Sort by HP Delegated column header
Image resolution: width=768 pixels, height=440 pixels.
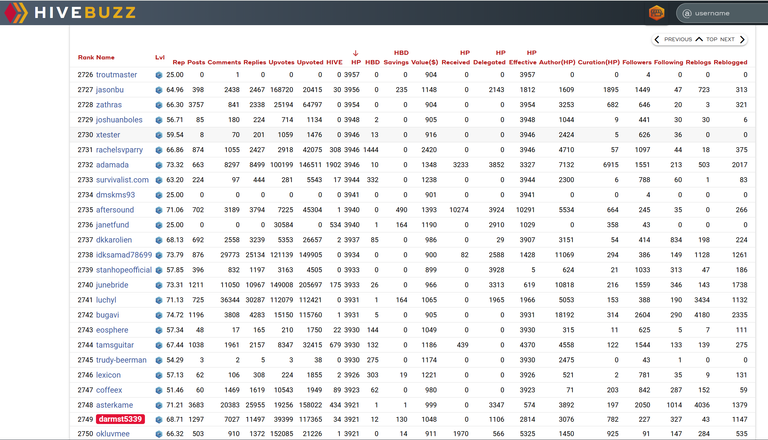[489, 57]
